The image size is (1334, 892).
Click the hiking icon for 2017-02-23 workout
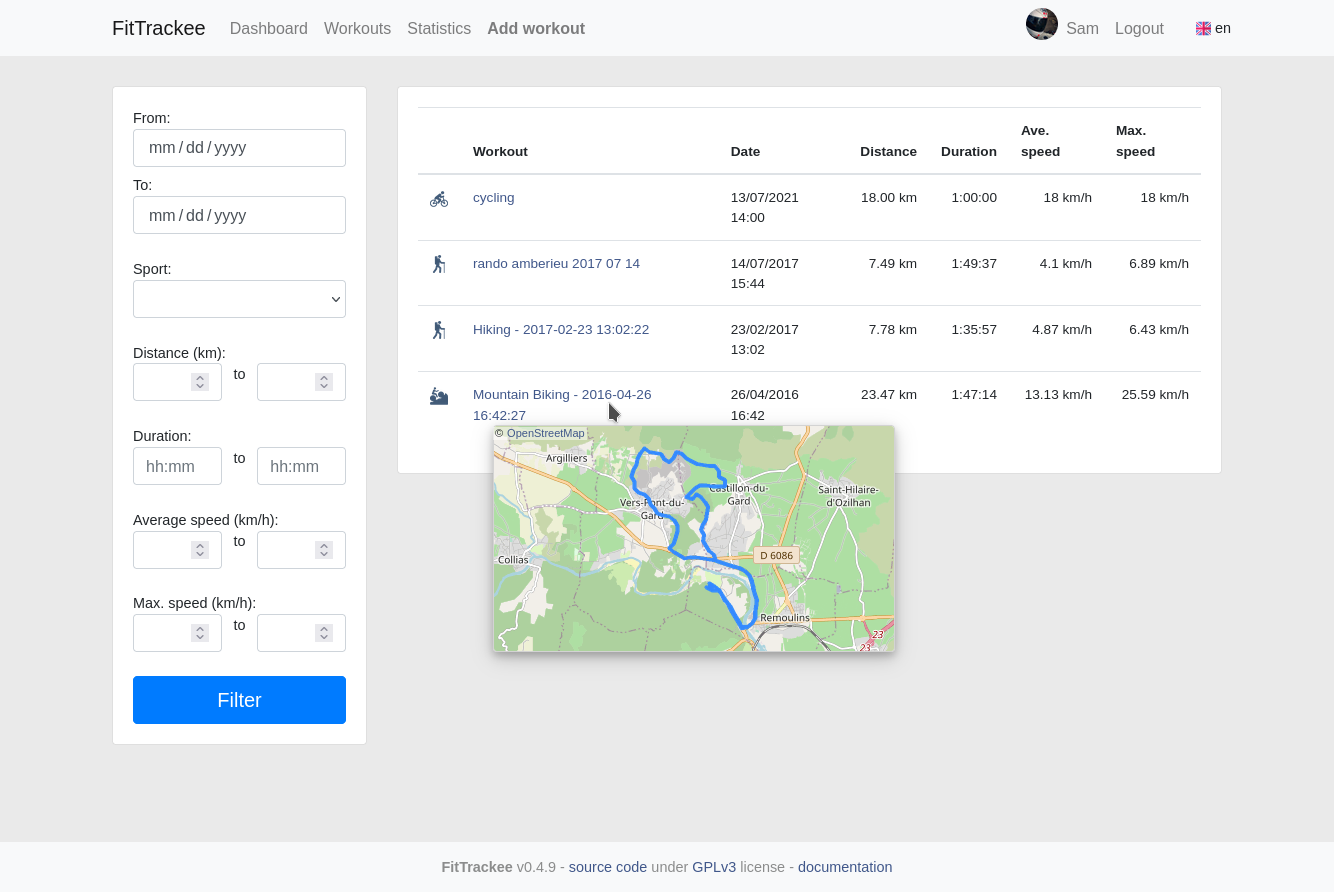(439, 330)
